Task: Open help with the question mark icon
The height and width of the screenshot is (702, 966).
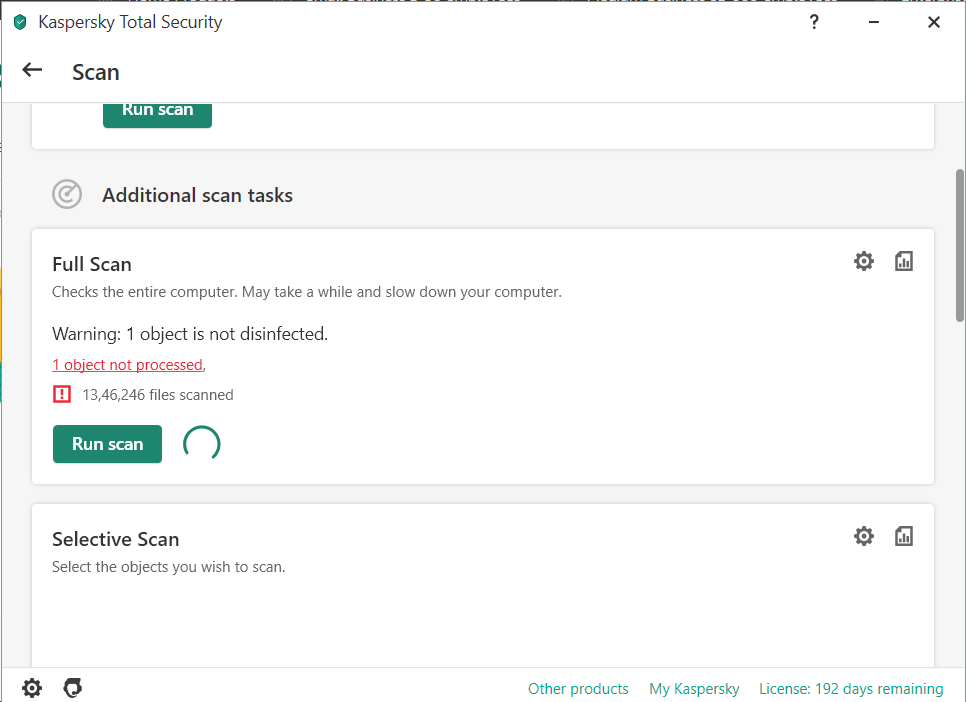Action: 814,22
